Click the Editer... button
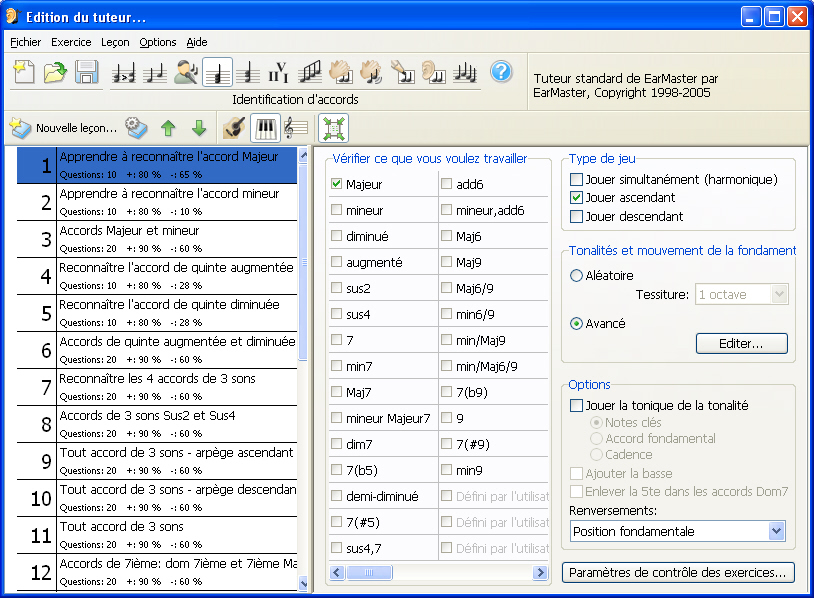 [x=741, y=344]
